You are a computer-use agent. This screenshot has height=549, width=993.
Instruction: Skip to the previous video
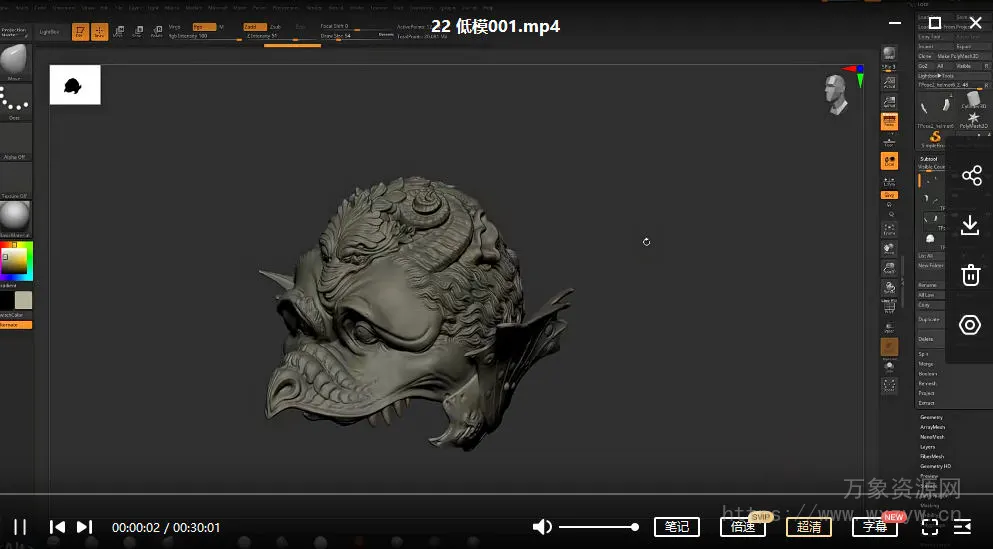click(x=58, y=527)
